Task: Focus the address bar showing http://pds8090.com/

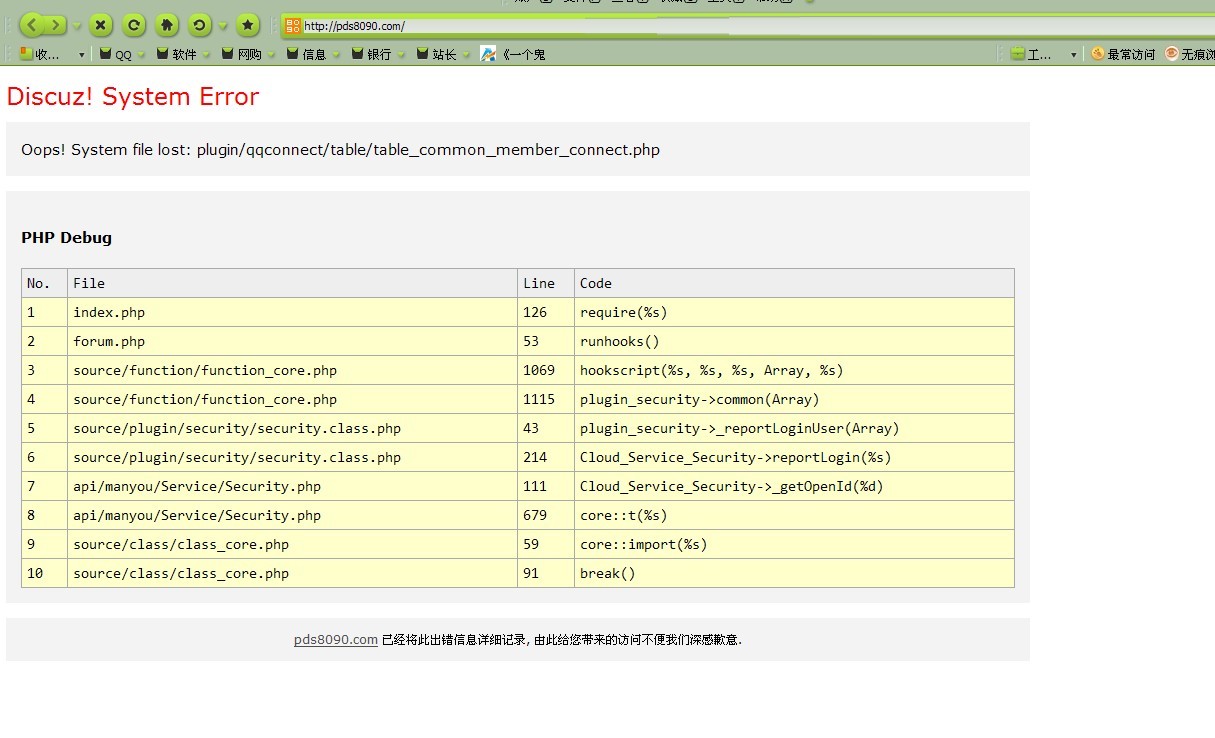Action: 750,26
